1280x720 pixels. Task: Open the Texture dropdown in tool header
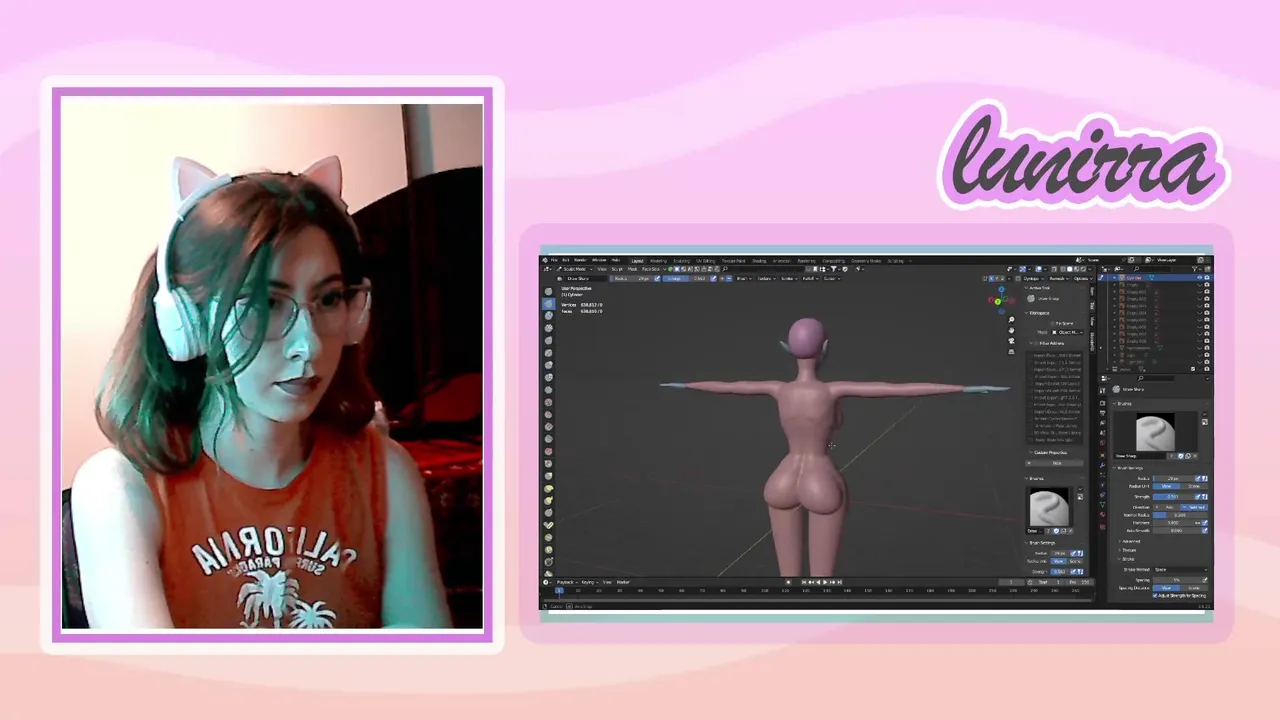click(x=766, y=278)
